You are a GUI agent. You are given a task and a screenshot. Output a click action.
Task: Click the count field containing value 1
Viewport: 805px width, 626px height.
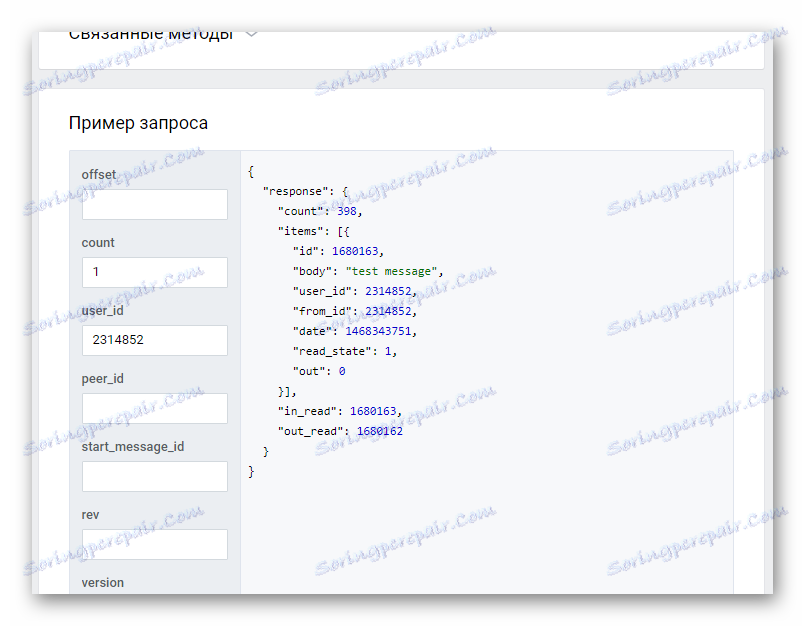tap(154, 272)
